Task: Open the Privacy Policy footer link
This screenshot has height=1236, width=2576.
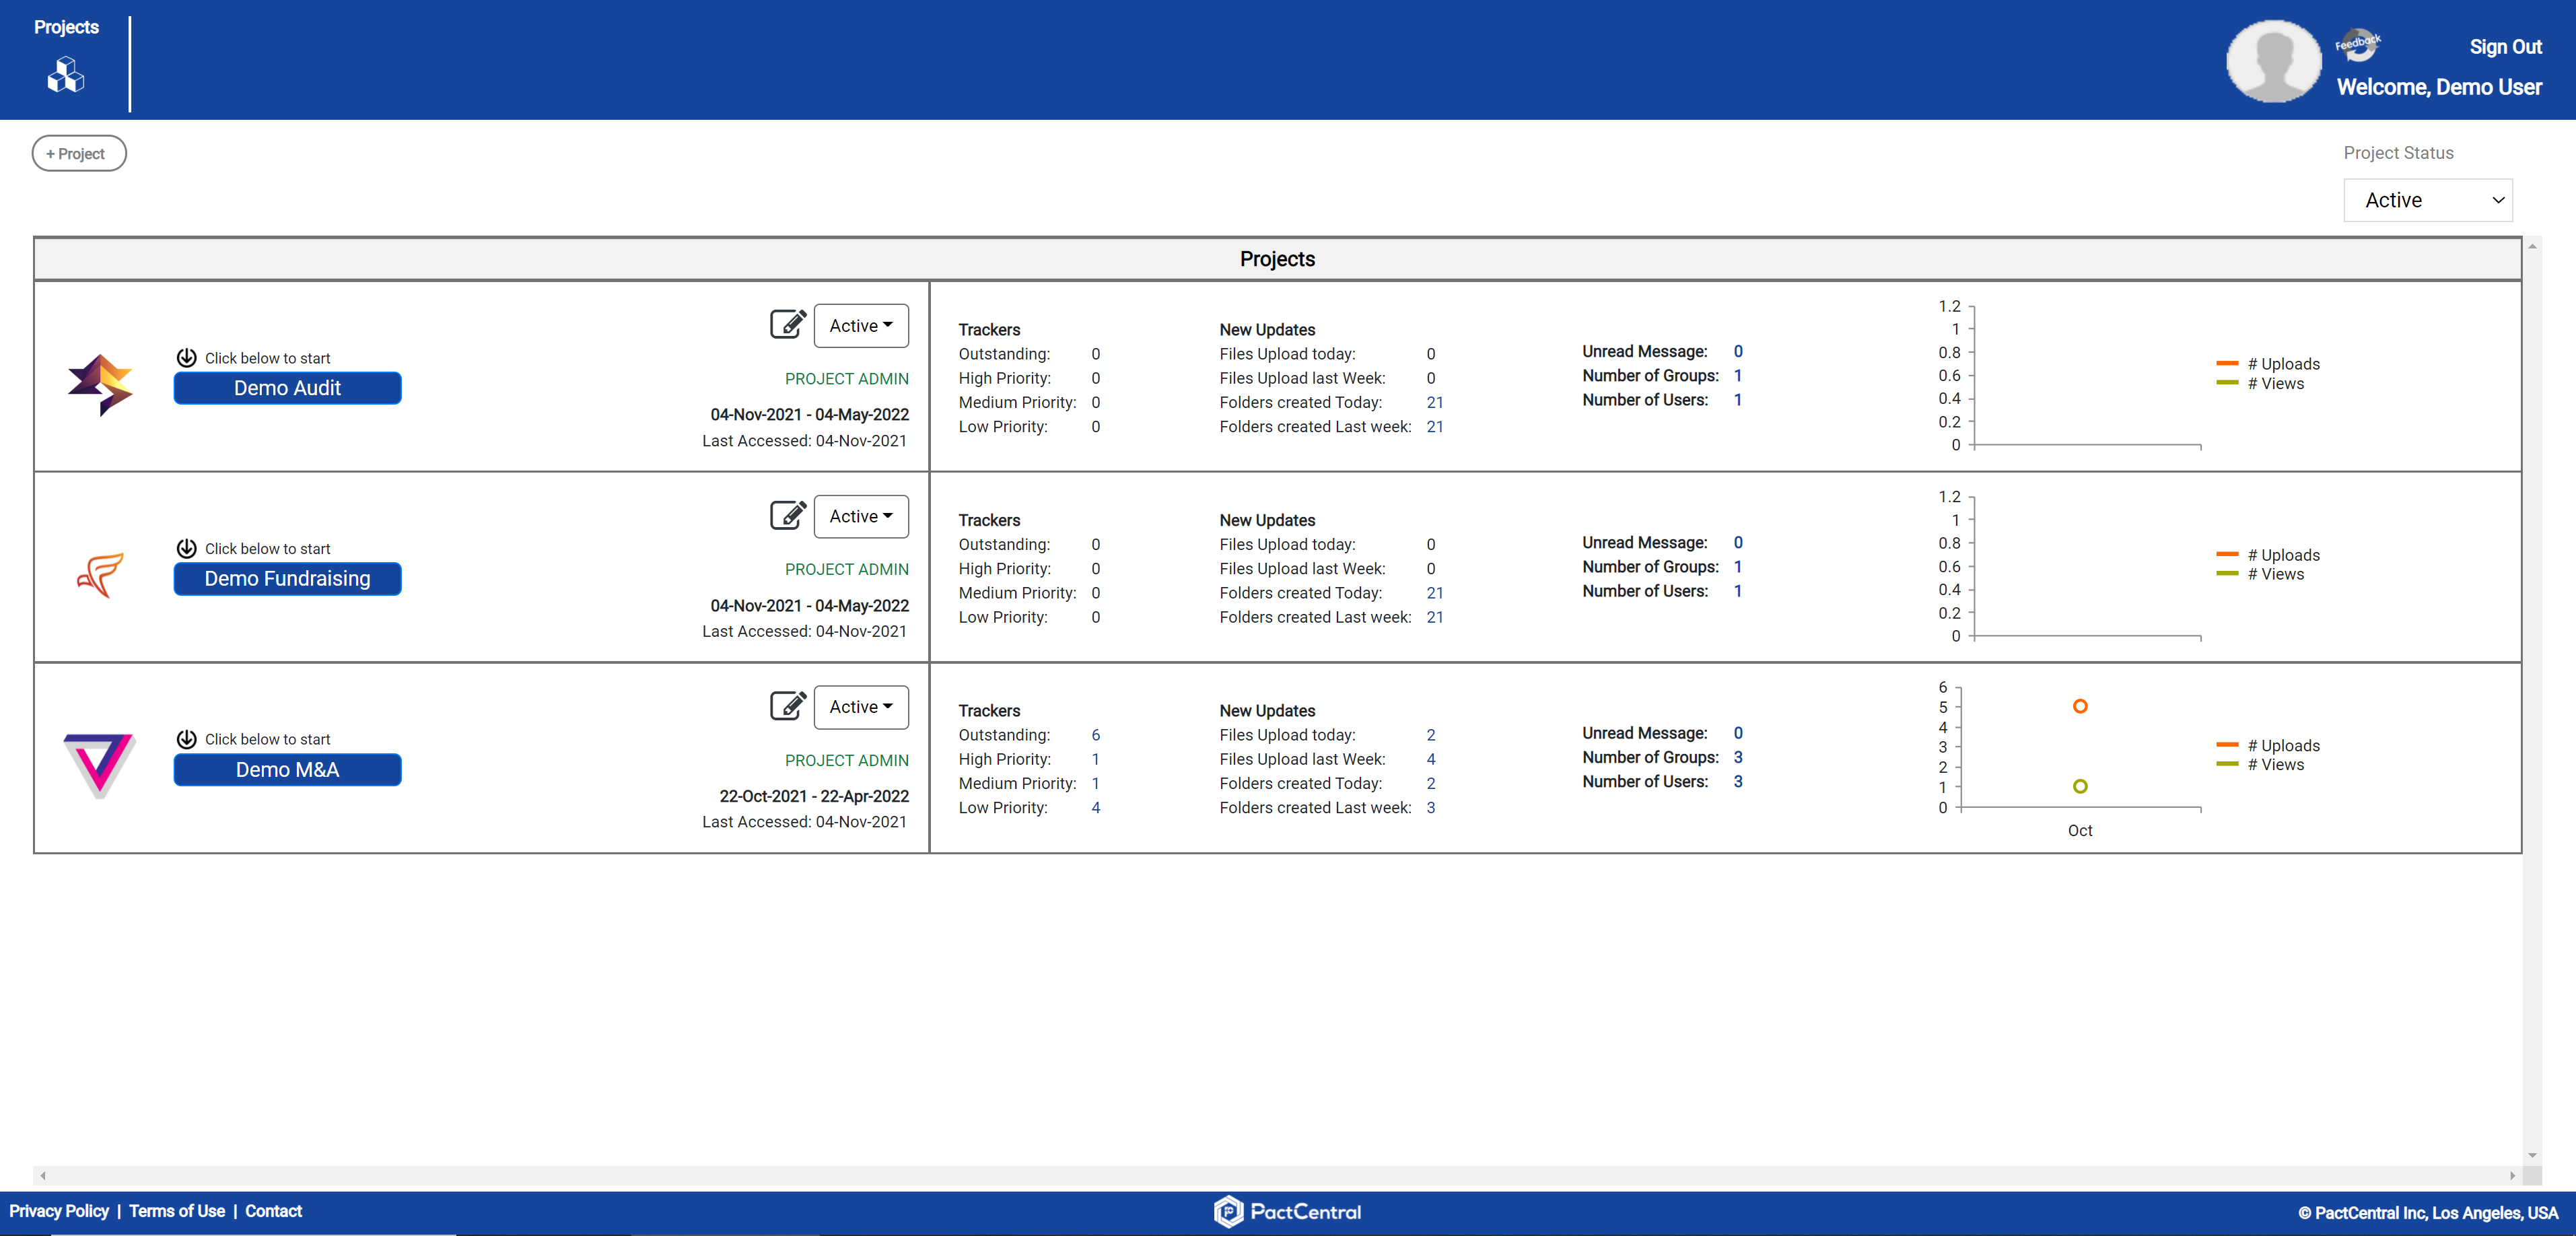Action: click(x=59, y=1211)
